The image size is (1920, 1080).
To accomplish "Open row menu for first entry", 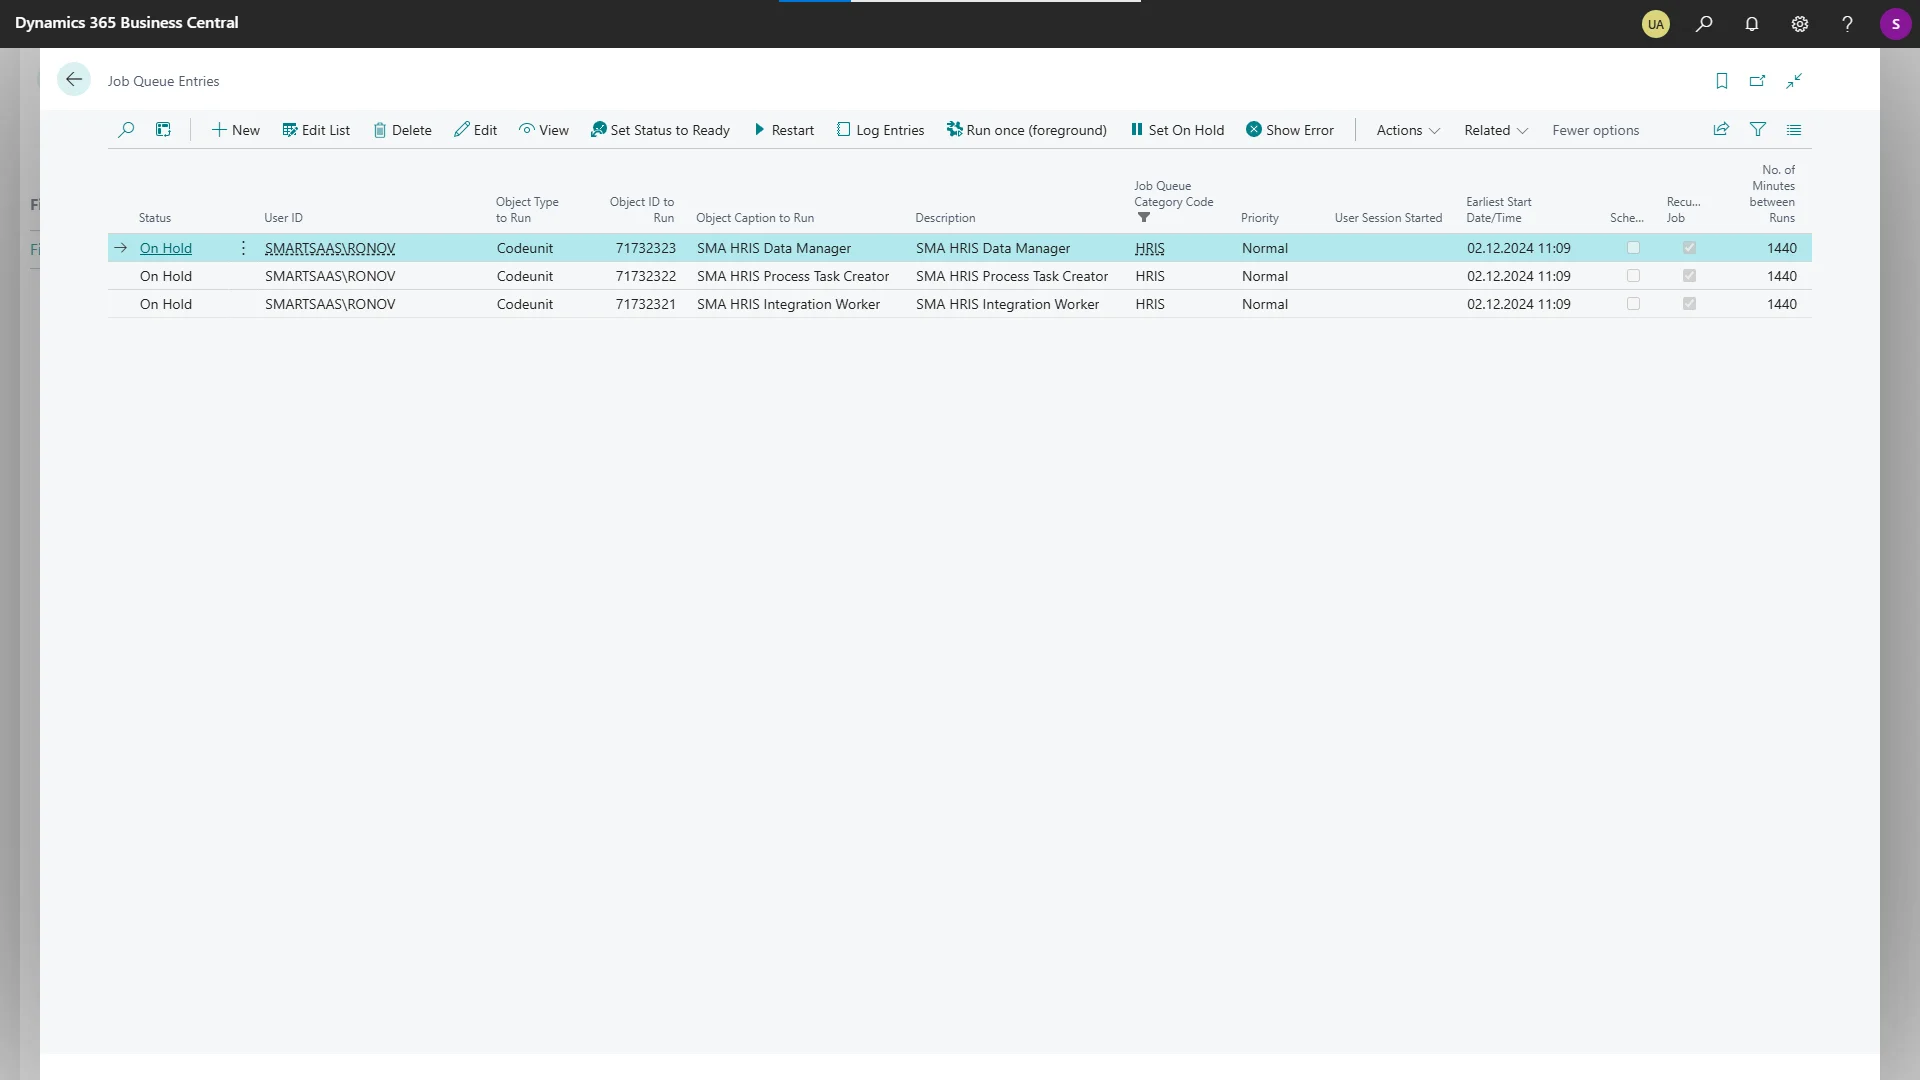I will click(243, 248).
